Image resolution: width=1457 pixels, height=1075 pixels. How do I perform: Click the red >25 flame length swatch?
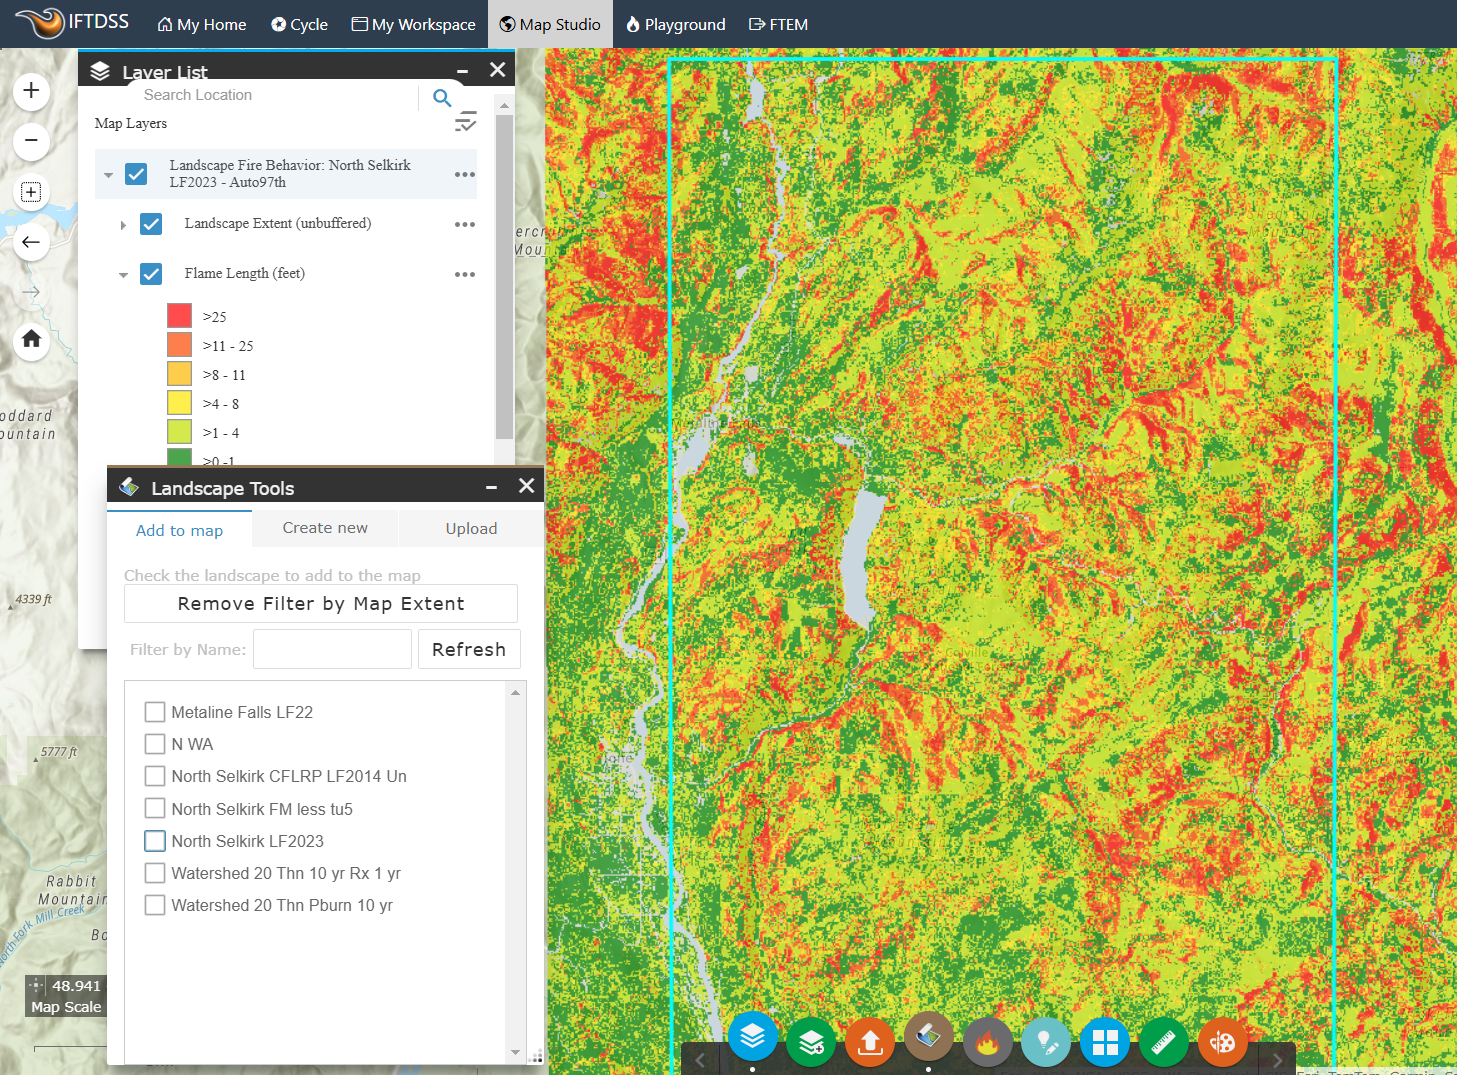(x=179, y=315)
